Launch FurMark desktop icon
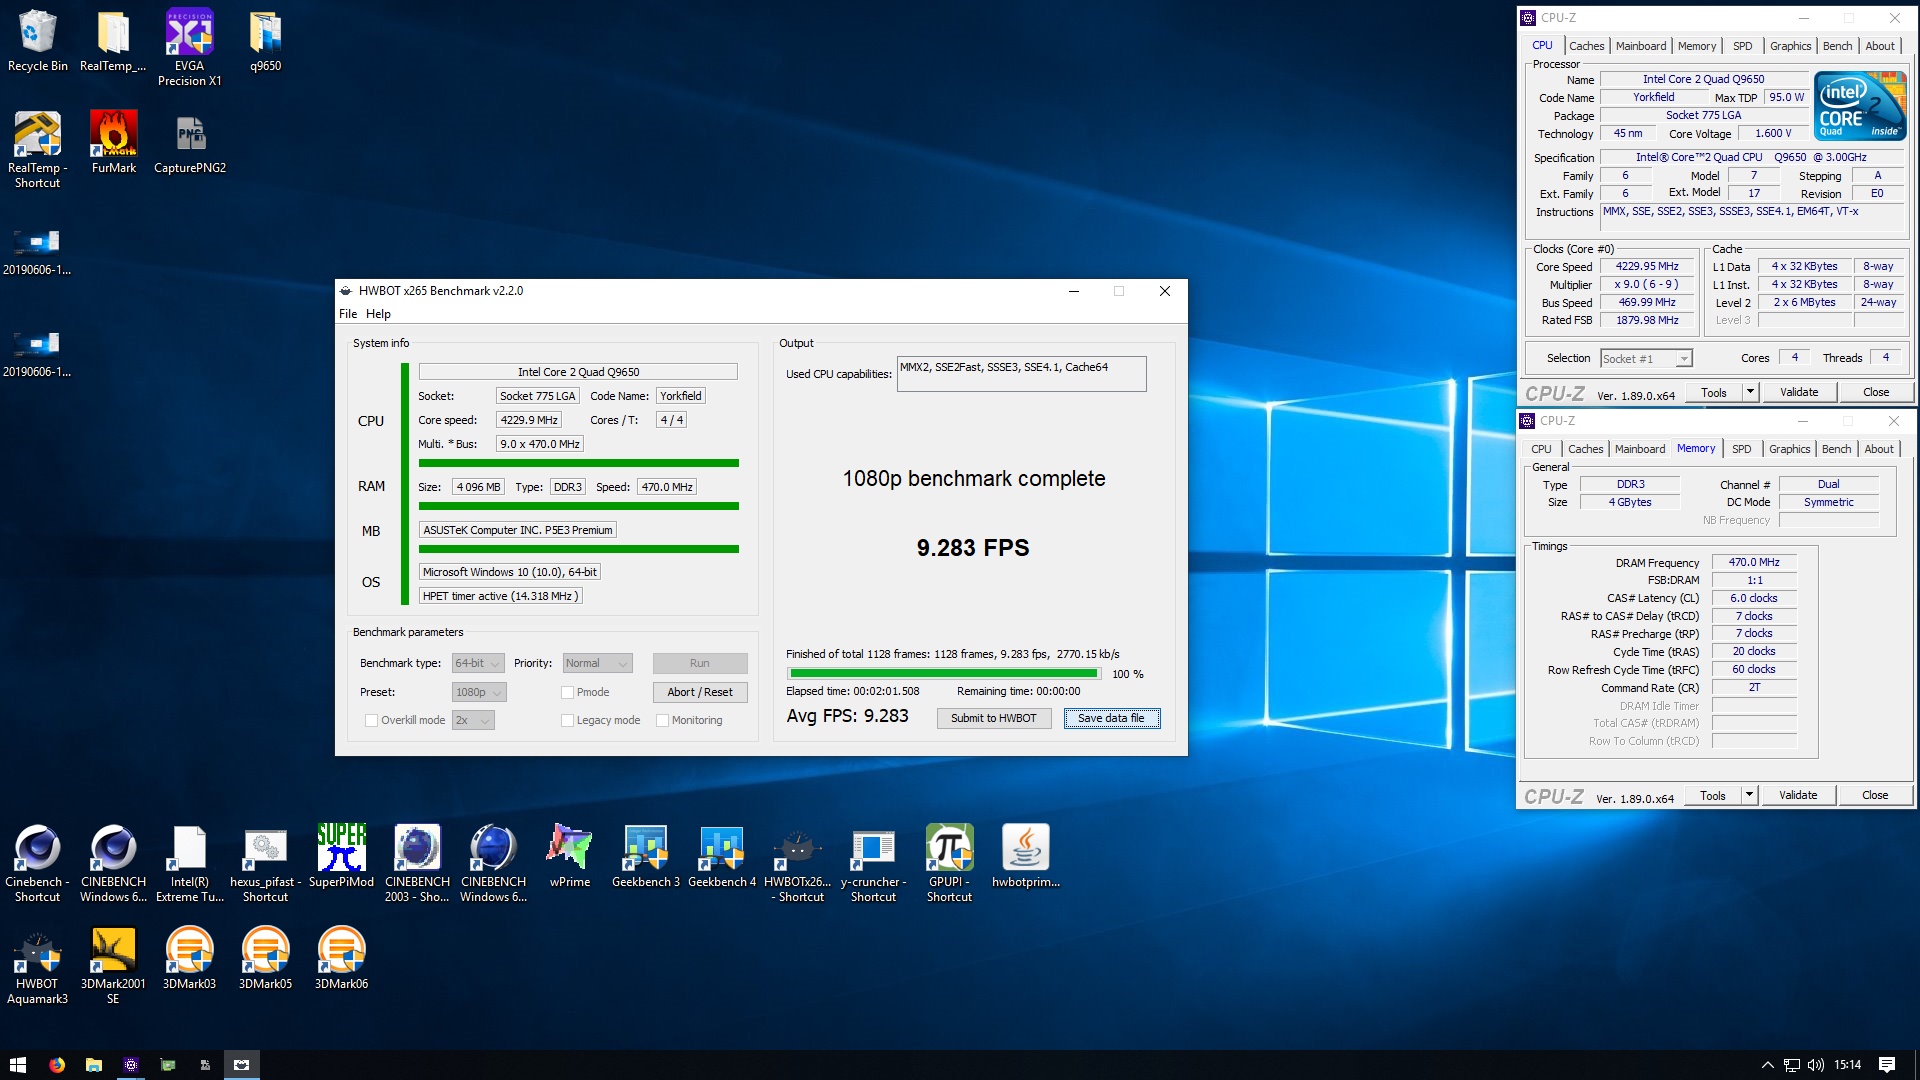The width and height of the screenshot is (1920, 1080). click(113, 143)
